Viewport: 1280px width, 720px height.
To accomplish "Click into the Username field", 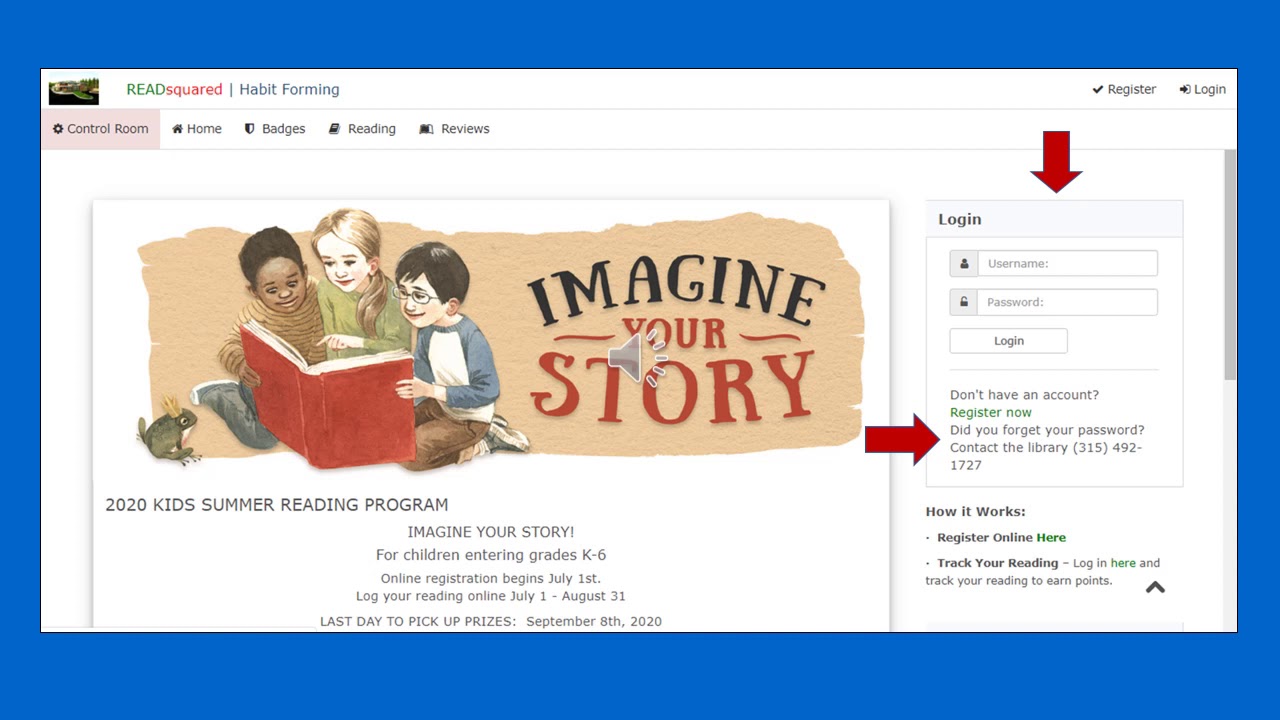I will (1067, 264).
